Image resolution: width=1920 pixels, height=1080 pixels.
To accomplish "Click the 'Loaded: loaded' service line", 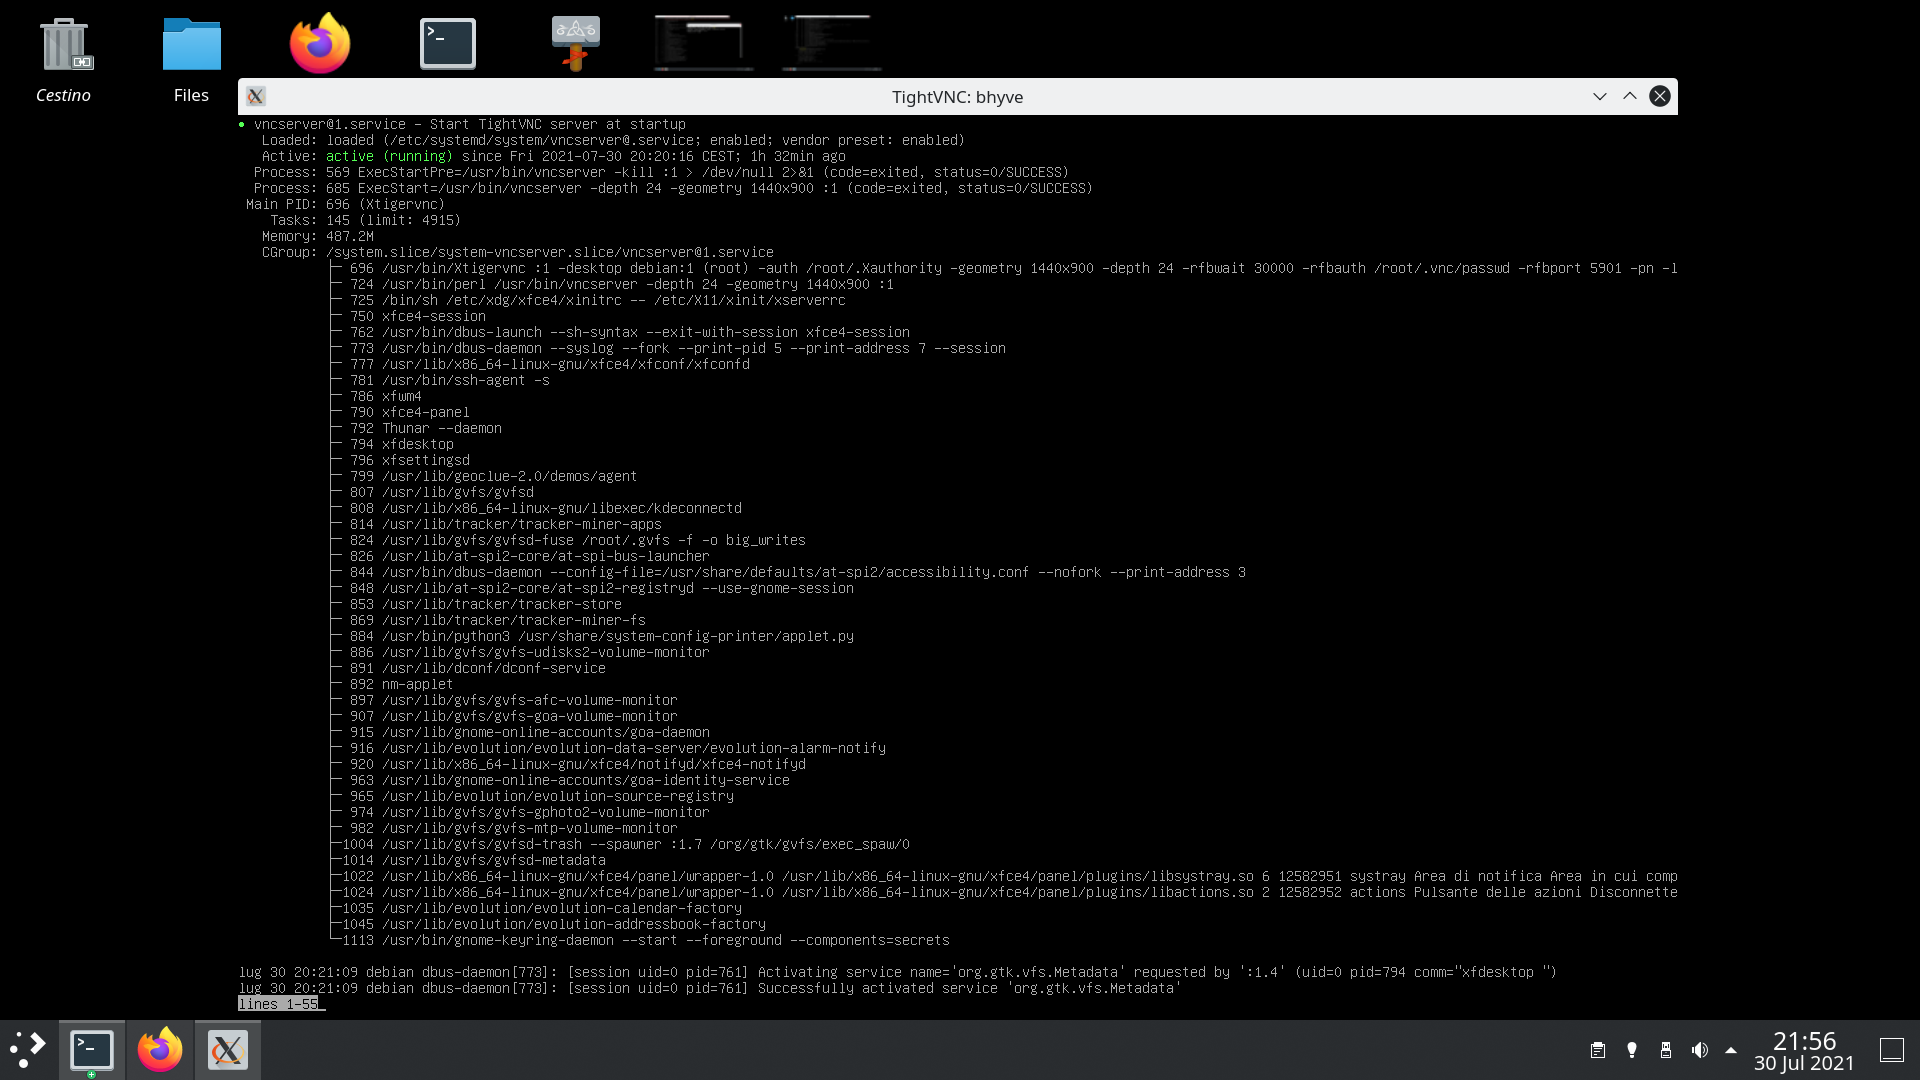I will [x=614, y=140].
